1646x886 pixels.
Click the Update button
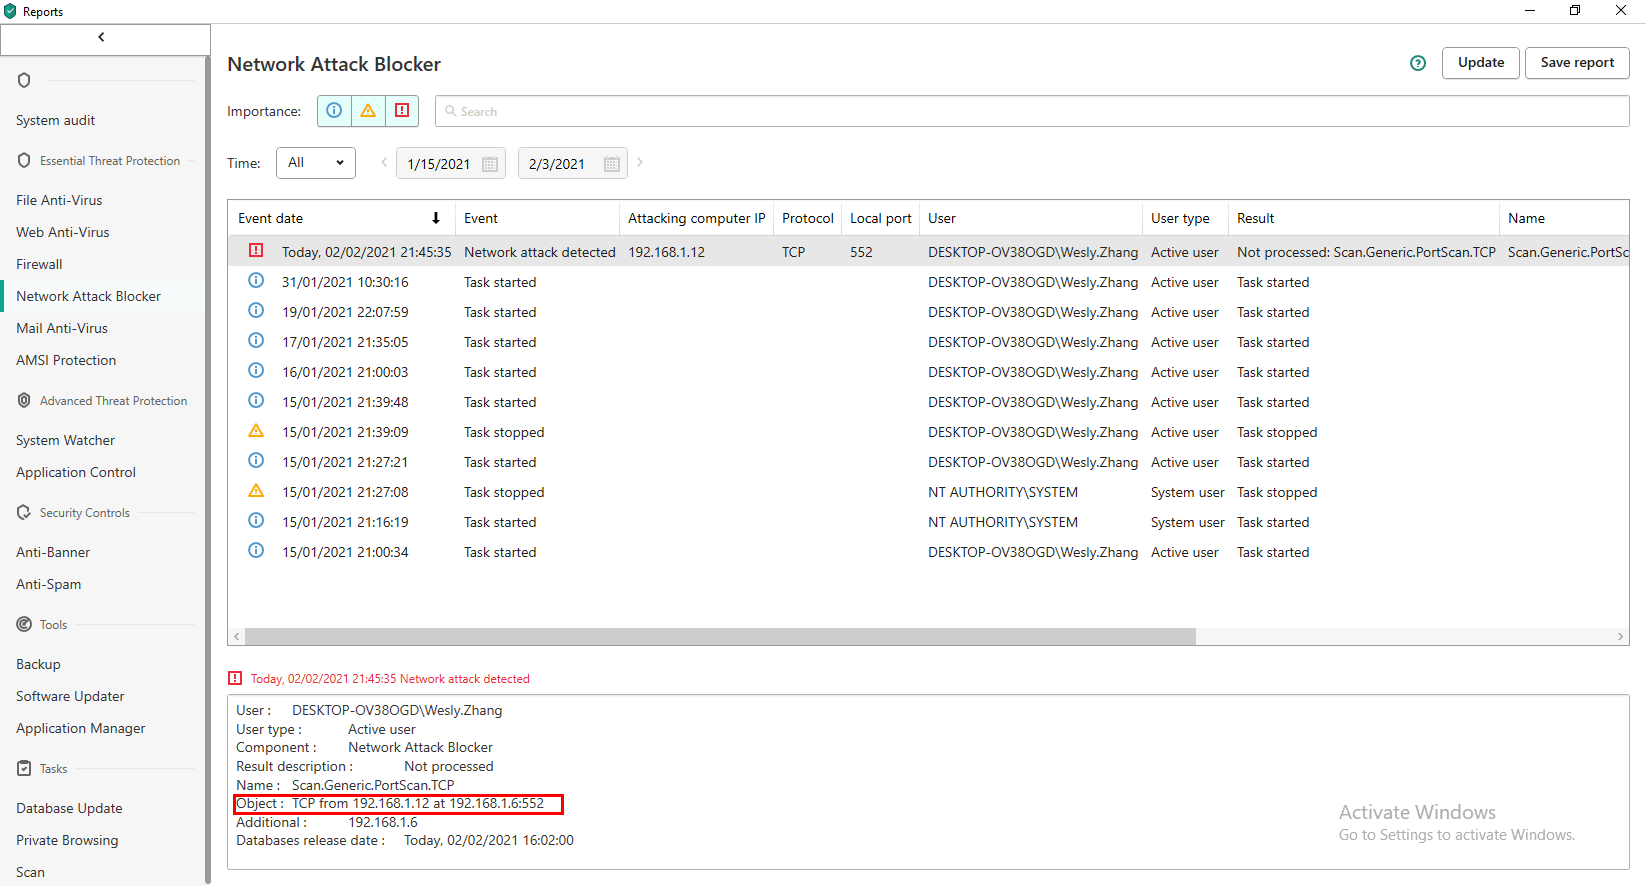1480,62
